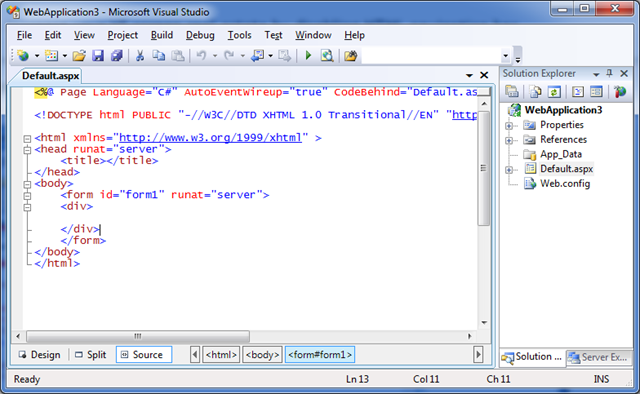This screenshot has height=394, width=640.
Task: Open Solution Explorer window position dropdown
Action: click(x=596, y=74)
